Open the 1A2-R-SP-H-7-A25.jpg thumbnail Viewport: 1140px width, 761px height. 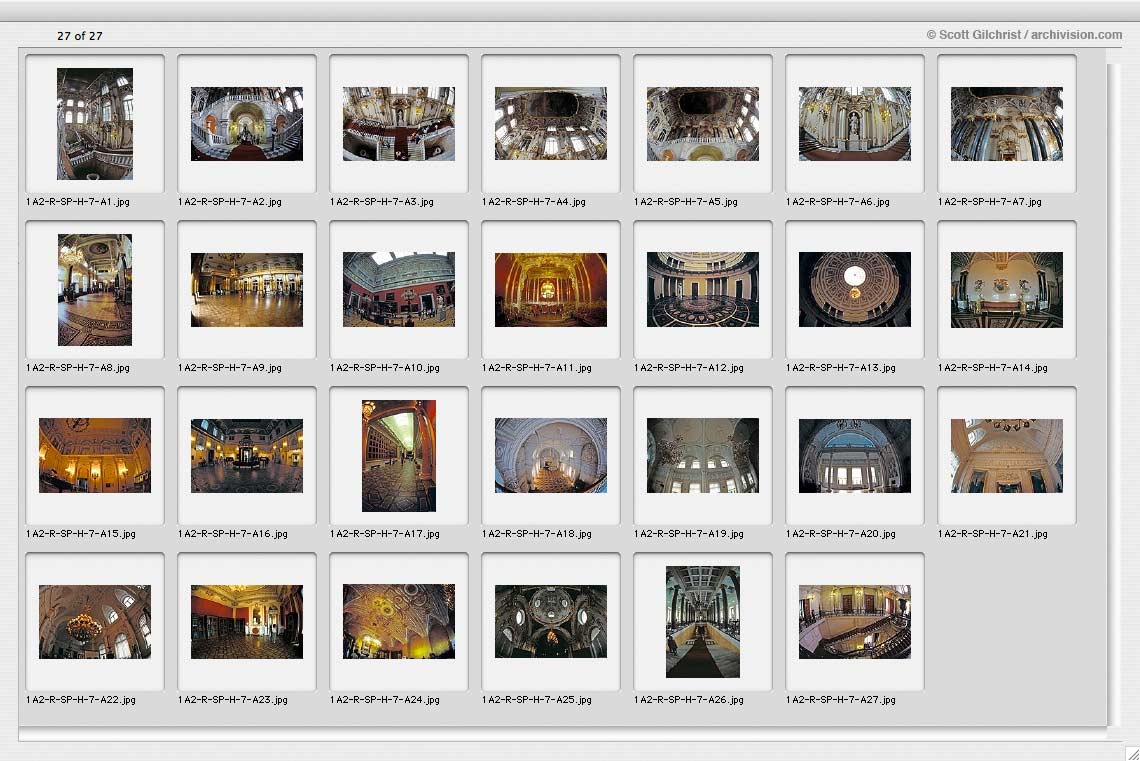coord(550,621)
